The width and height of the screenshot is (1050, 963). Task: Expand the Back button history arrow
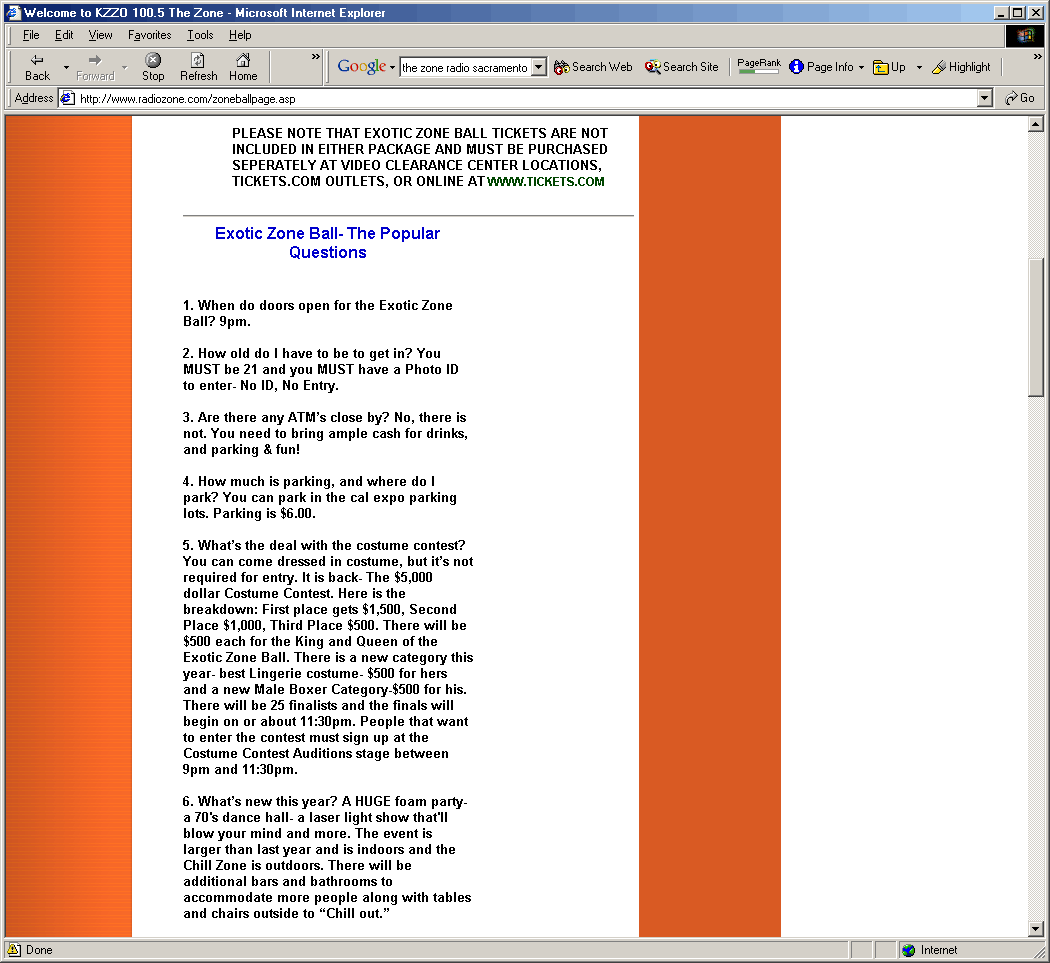(66, 68)
